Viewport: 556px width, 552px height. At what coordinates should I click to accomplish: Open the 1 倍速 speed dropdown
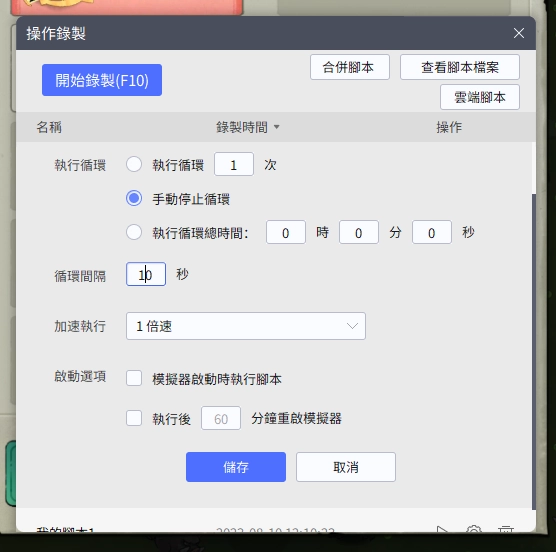[x=246, y=326]
